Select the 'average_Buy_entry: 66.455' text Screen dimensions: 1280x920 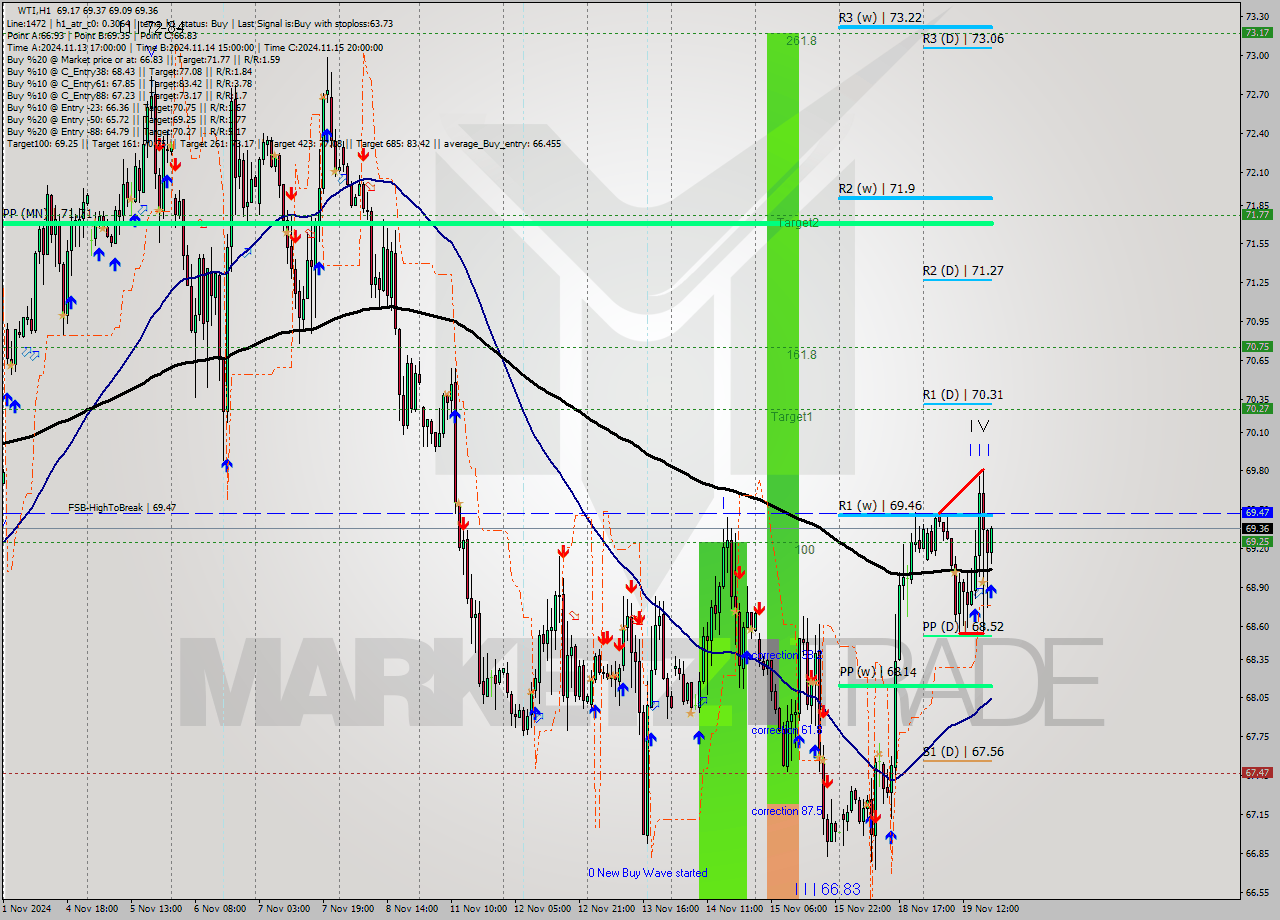click(x=501, y=143)
